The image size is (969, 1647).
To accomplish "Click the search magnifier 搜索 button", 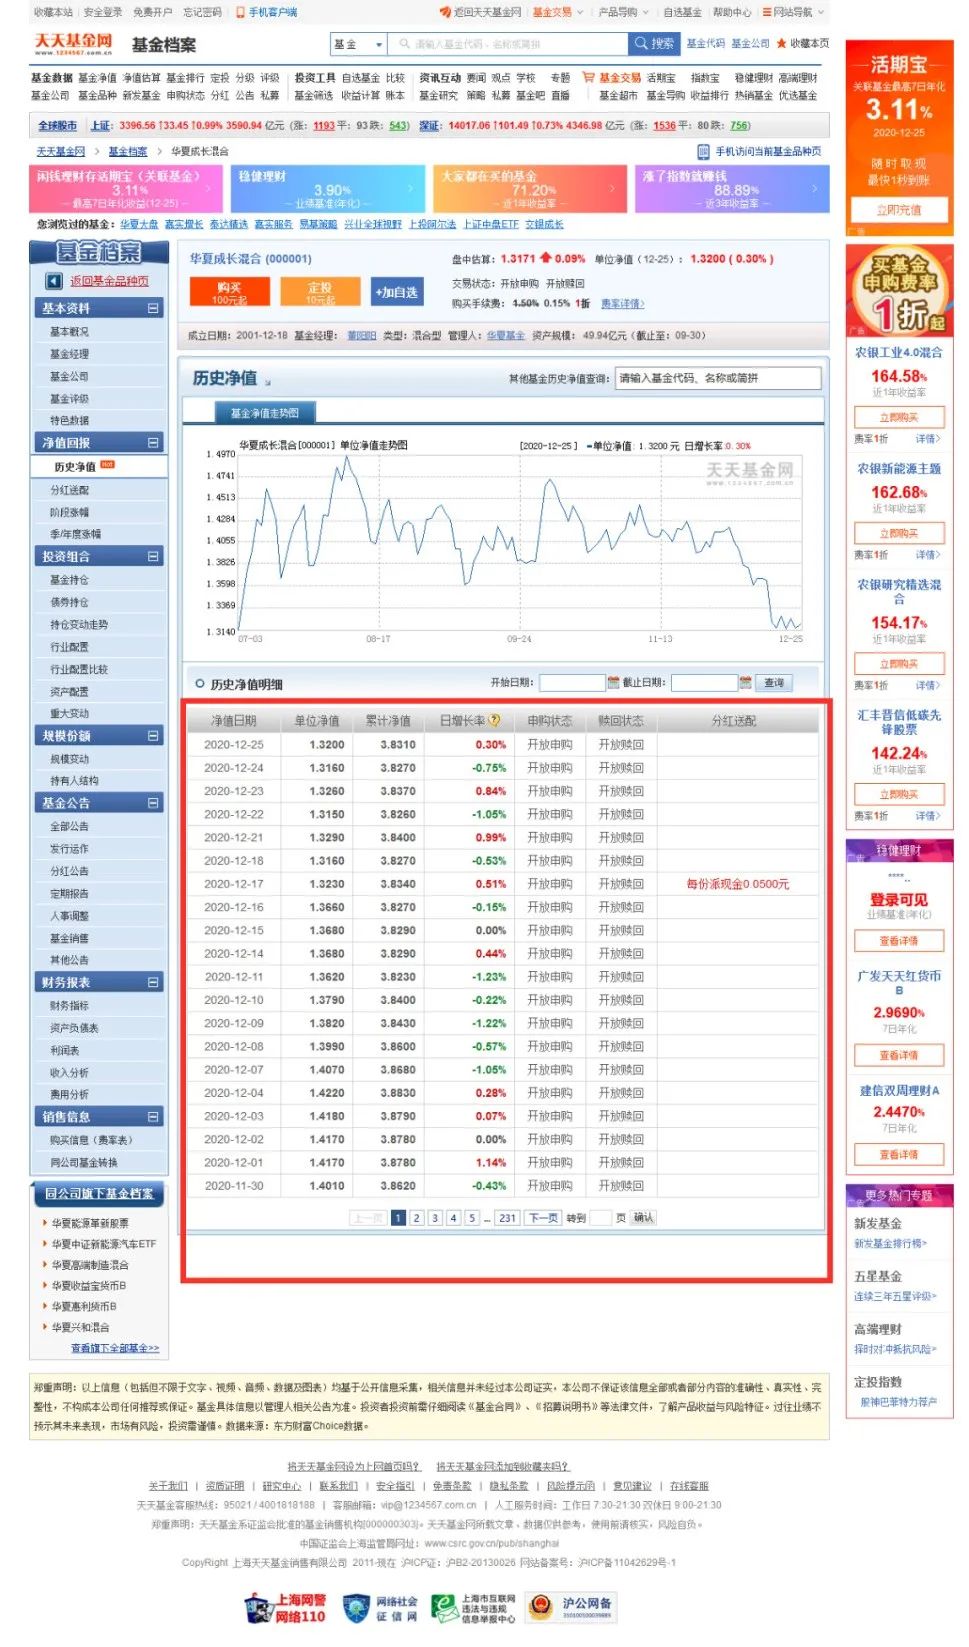I will [654, 44].
